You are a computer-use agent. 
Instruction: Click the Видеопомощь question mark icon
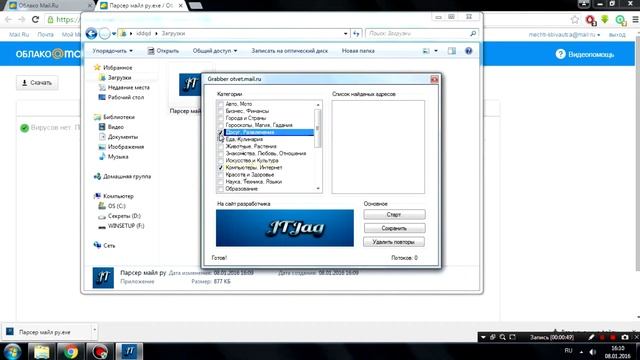[560, 54]
